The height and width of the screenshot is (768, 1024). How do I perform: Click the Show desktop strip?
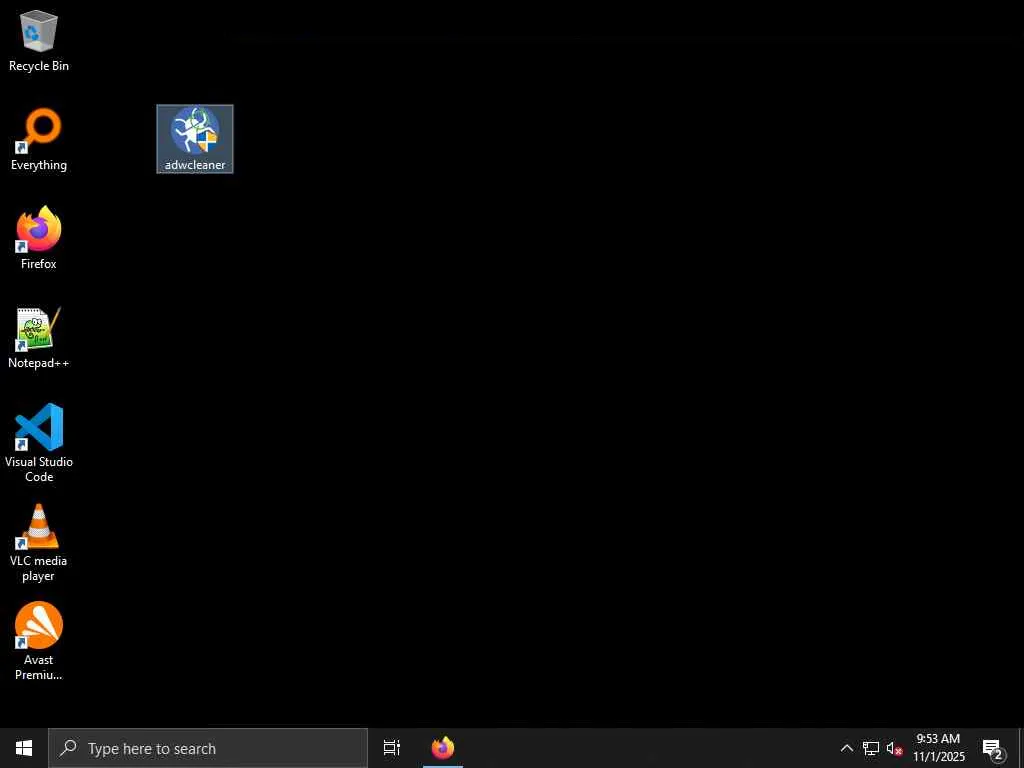1021,748
